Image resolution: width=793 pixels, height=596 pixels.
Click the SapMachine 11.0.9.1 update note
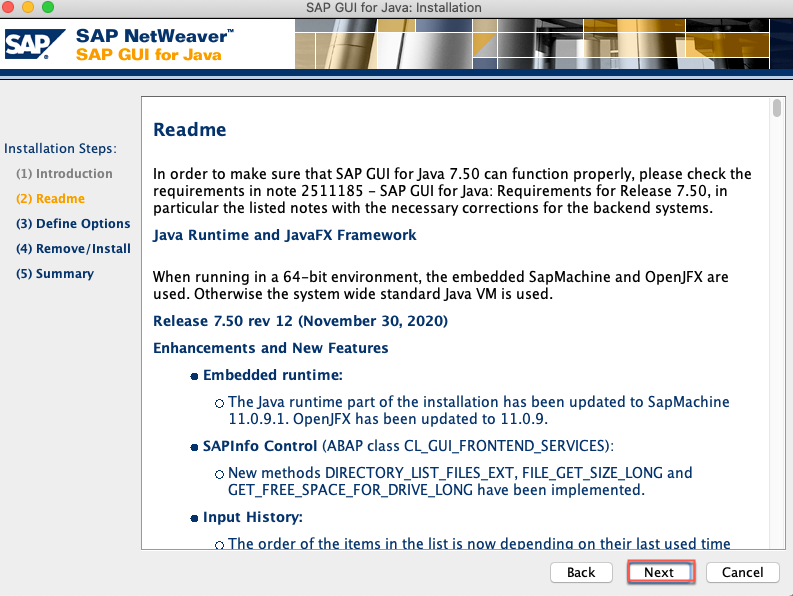[478, 410]
